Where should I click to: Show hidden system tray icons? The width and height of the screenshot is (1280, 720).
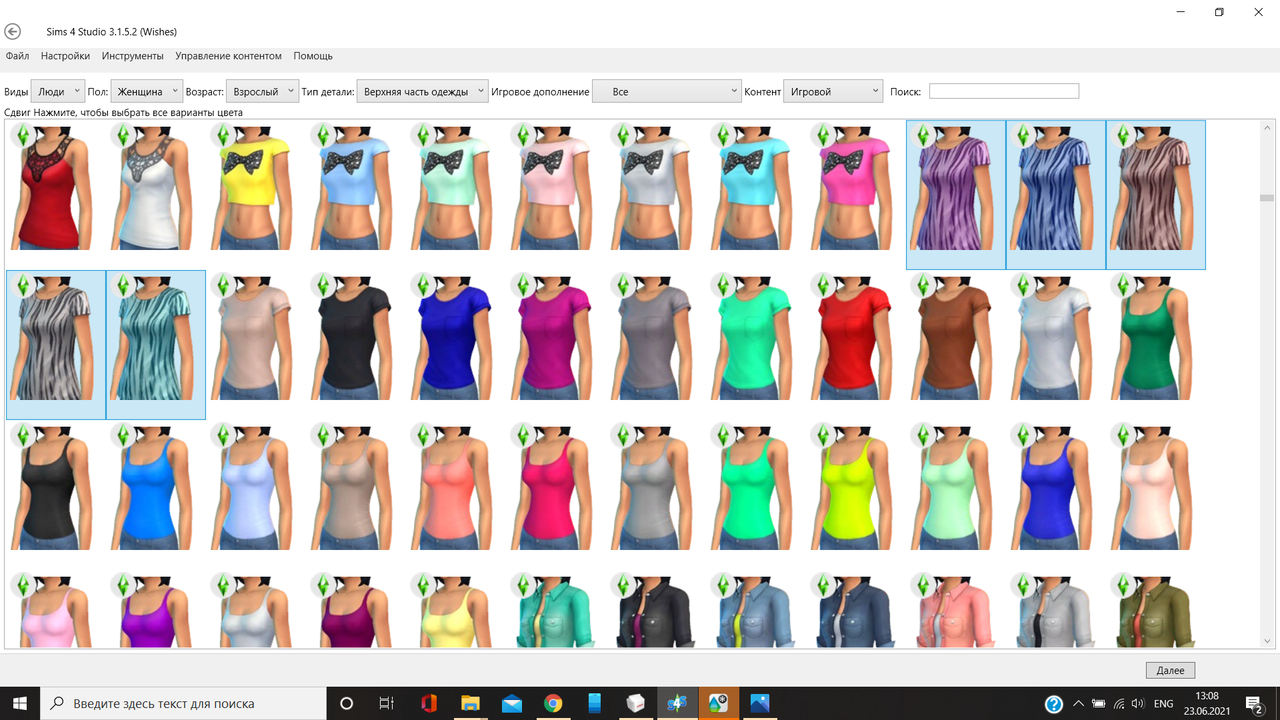1078,704
